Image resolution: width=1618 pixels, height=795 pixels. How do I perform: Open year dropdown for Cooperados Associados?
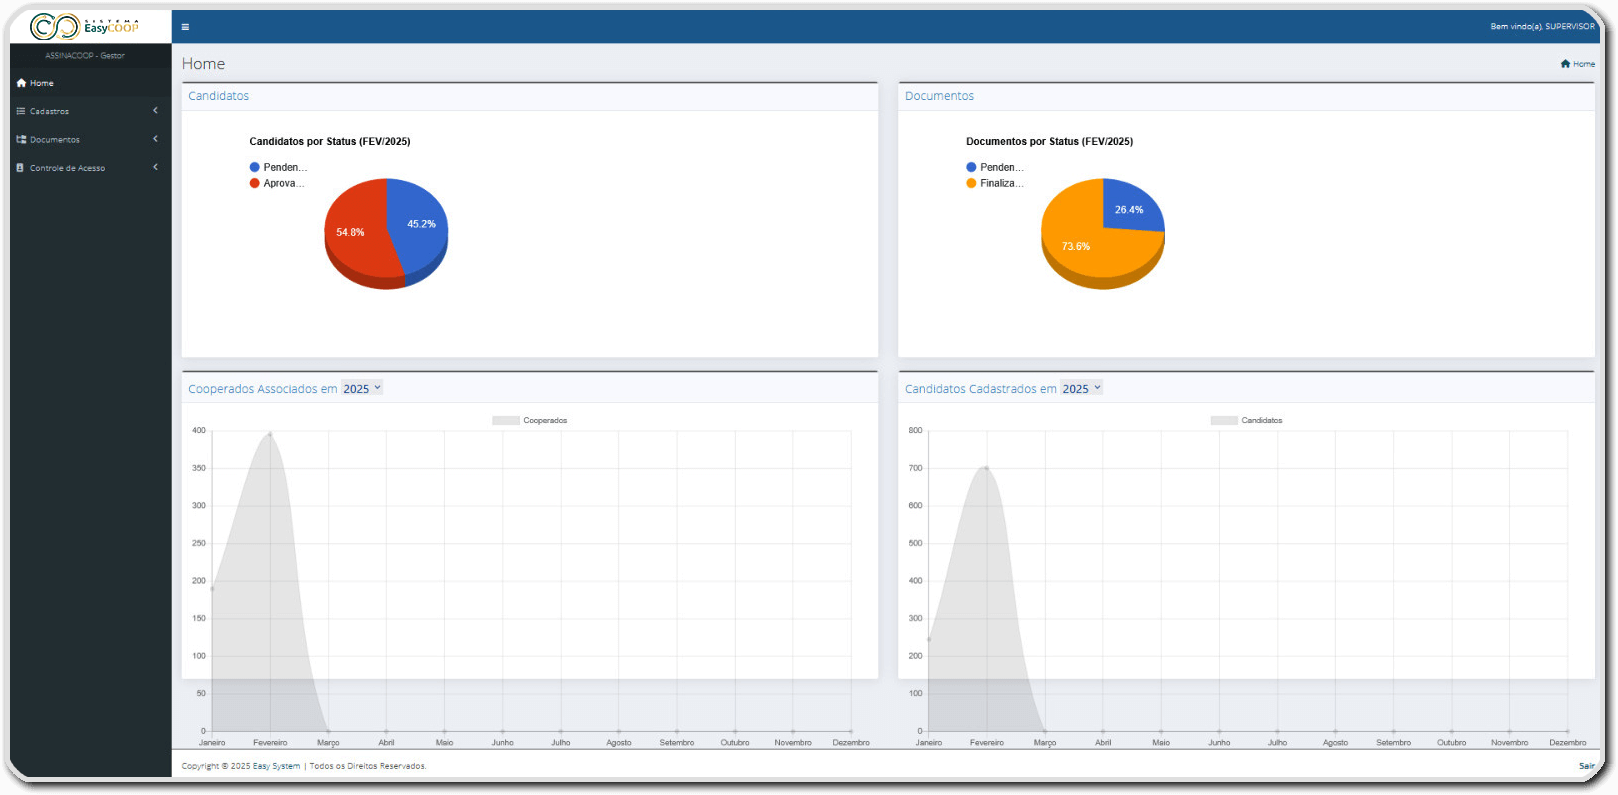pyautogui.click(x=362, y=389)
